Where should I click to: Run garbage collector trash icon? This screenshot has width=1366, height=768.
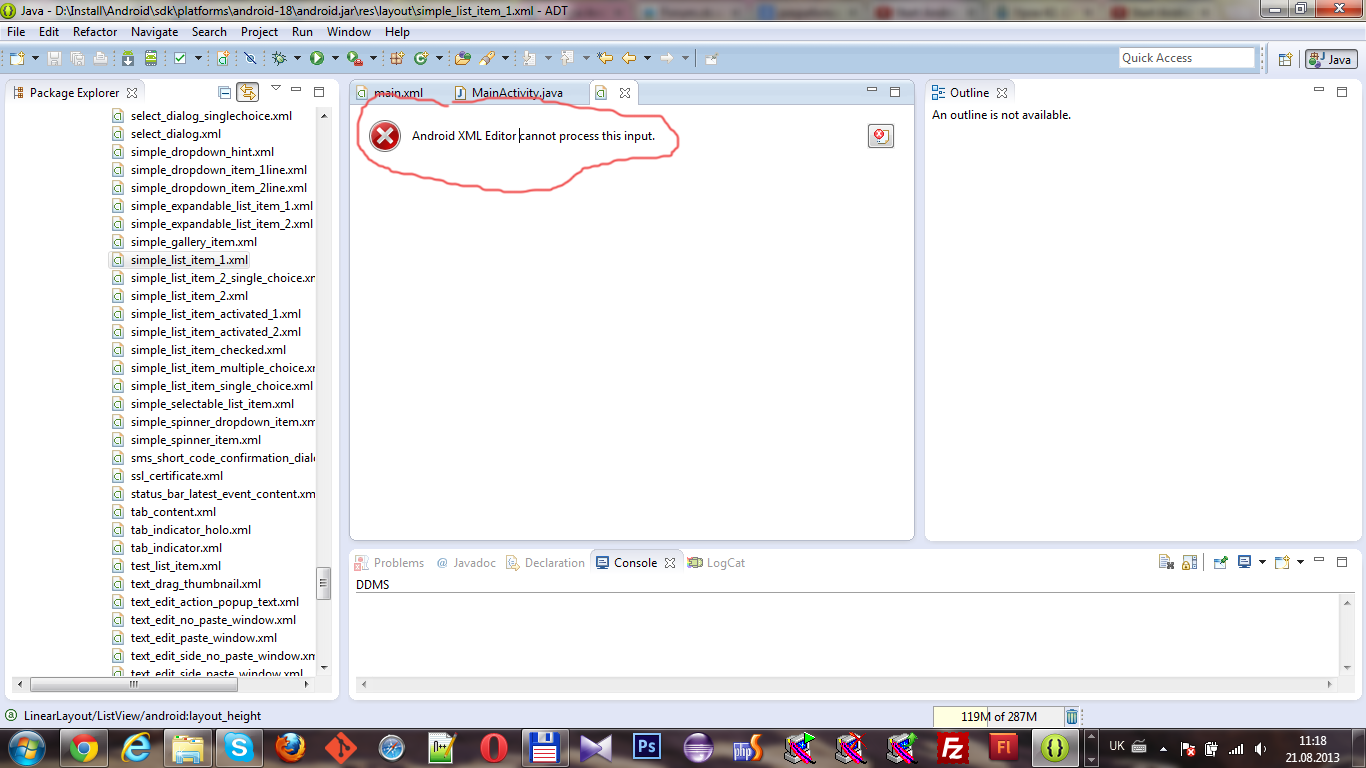1072,716
